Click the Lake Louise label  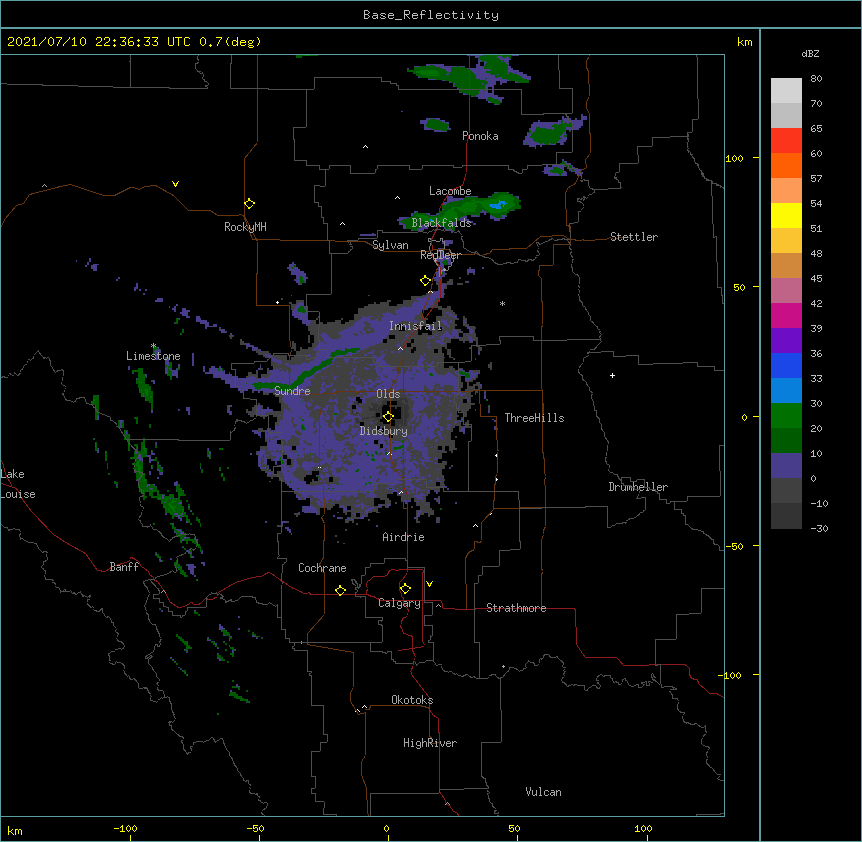16,484
